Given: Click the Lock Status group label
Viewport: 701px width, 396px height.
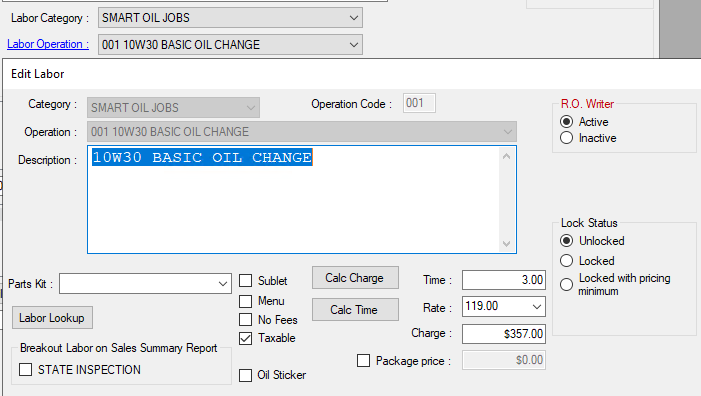Looking at the screenshot, I should (x=589, y=223).
